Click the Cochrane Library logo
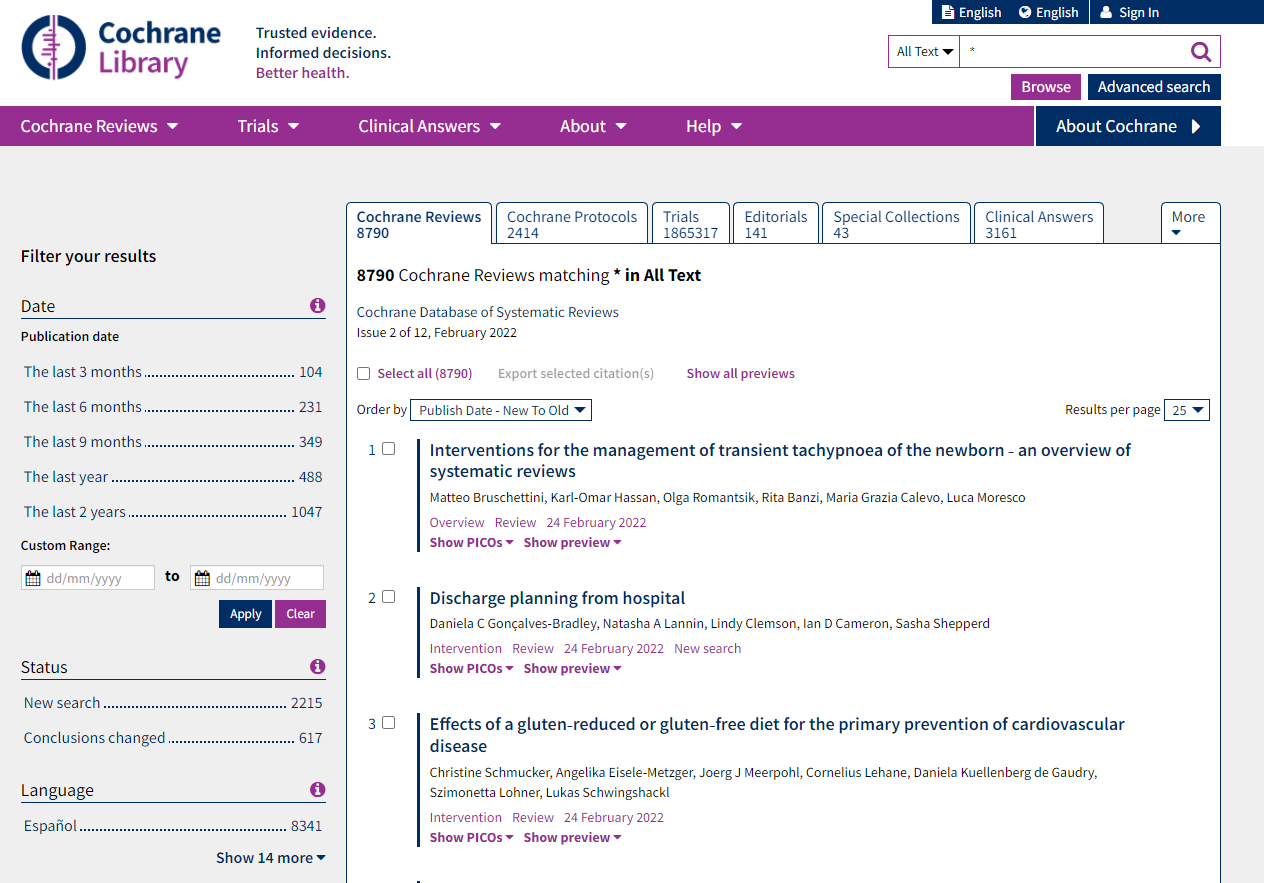The height and width of the screenshot is (883, 1264). [x=120, y=47]
